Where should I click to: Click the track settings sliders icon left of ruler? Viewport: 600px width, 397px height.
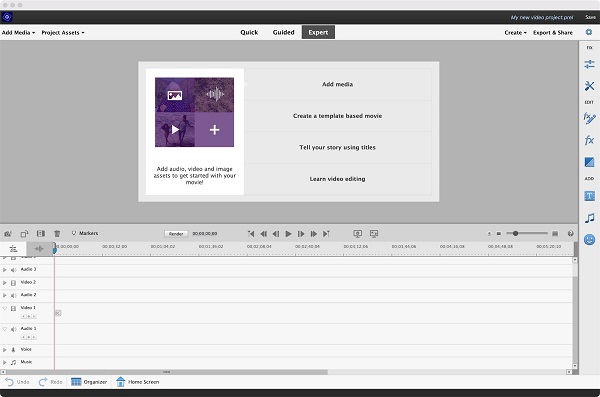pyautogui.click(x=13, y=249)
